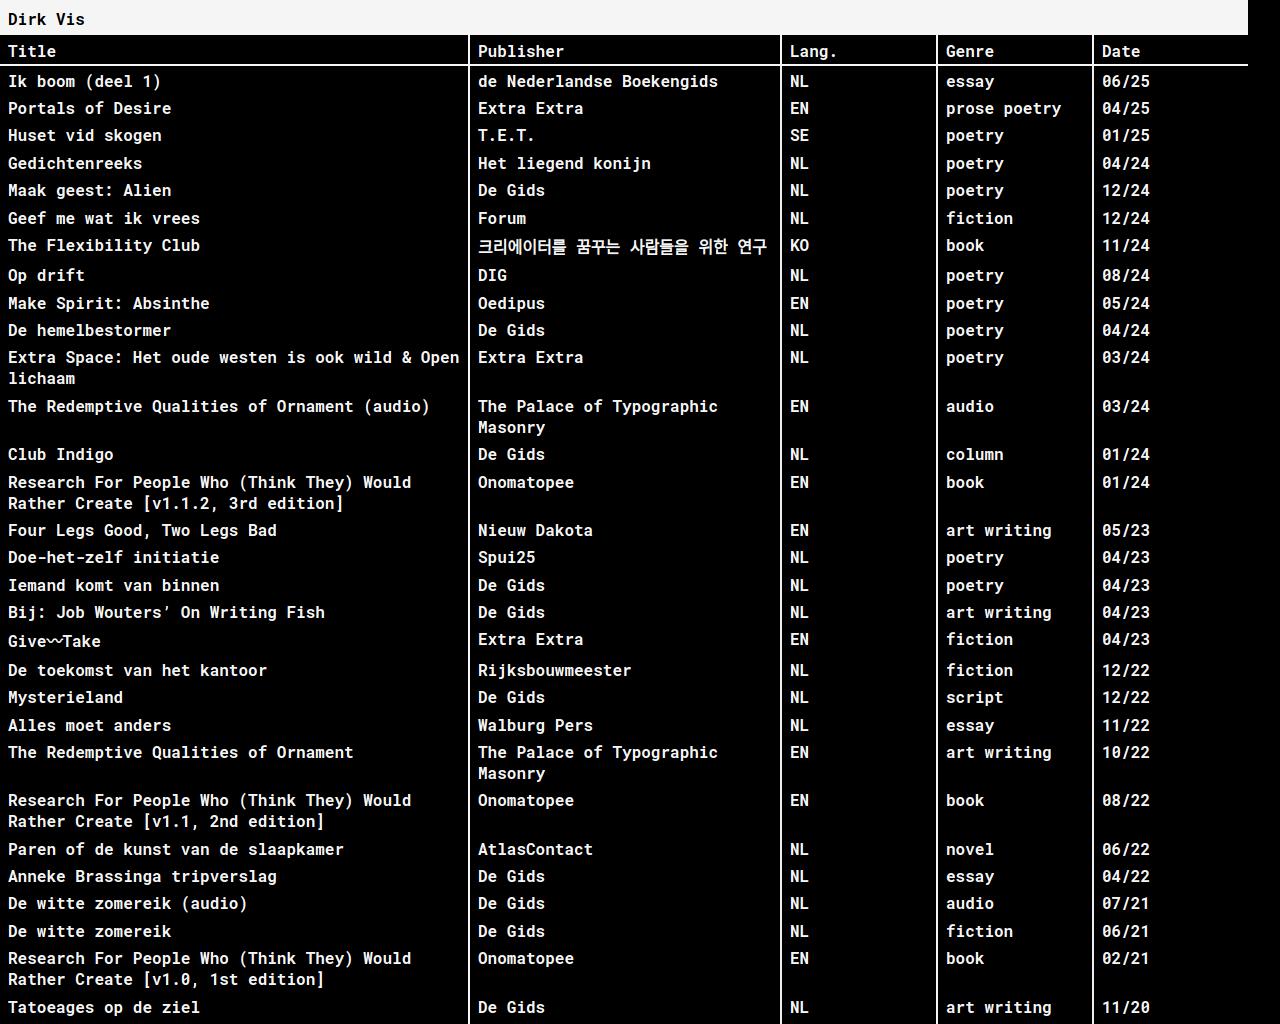Click publisher Het liegend konijn
Screen dimensions: 1280x1024
coord(564,163)
